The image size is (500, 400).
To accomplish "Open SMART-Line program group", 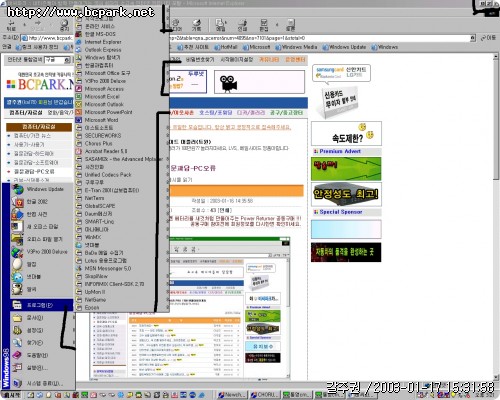I will coord(99,221).
